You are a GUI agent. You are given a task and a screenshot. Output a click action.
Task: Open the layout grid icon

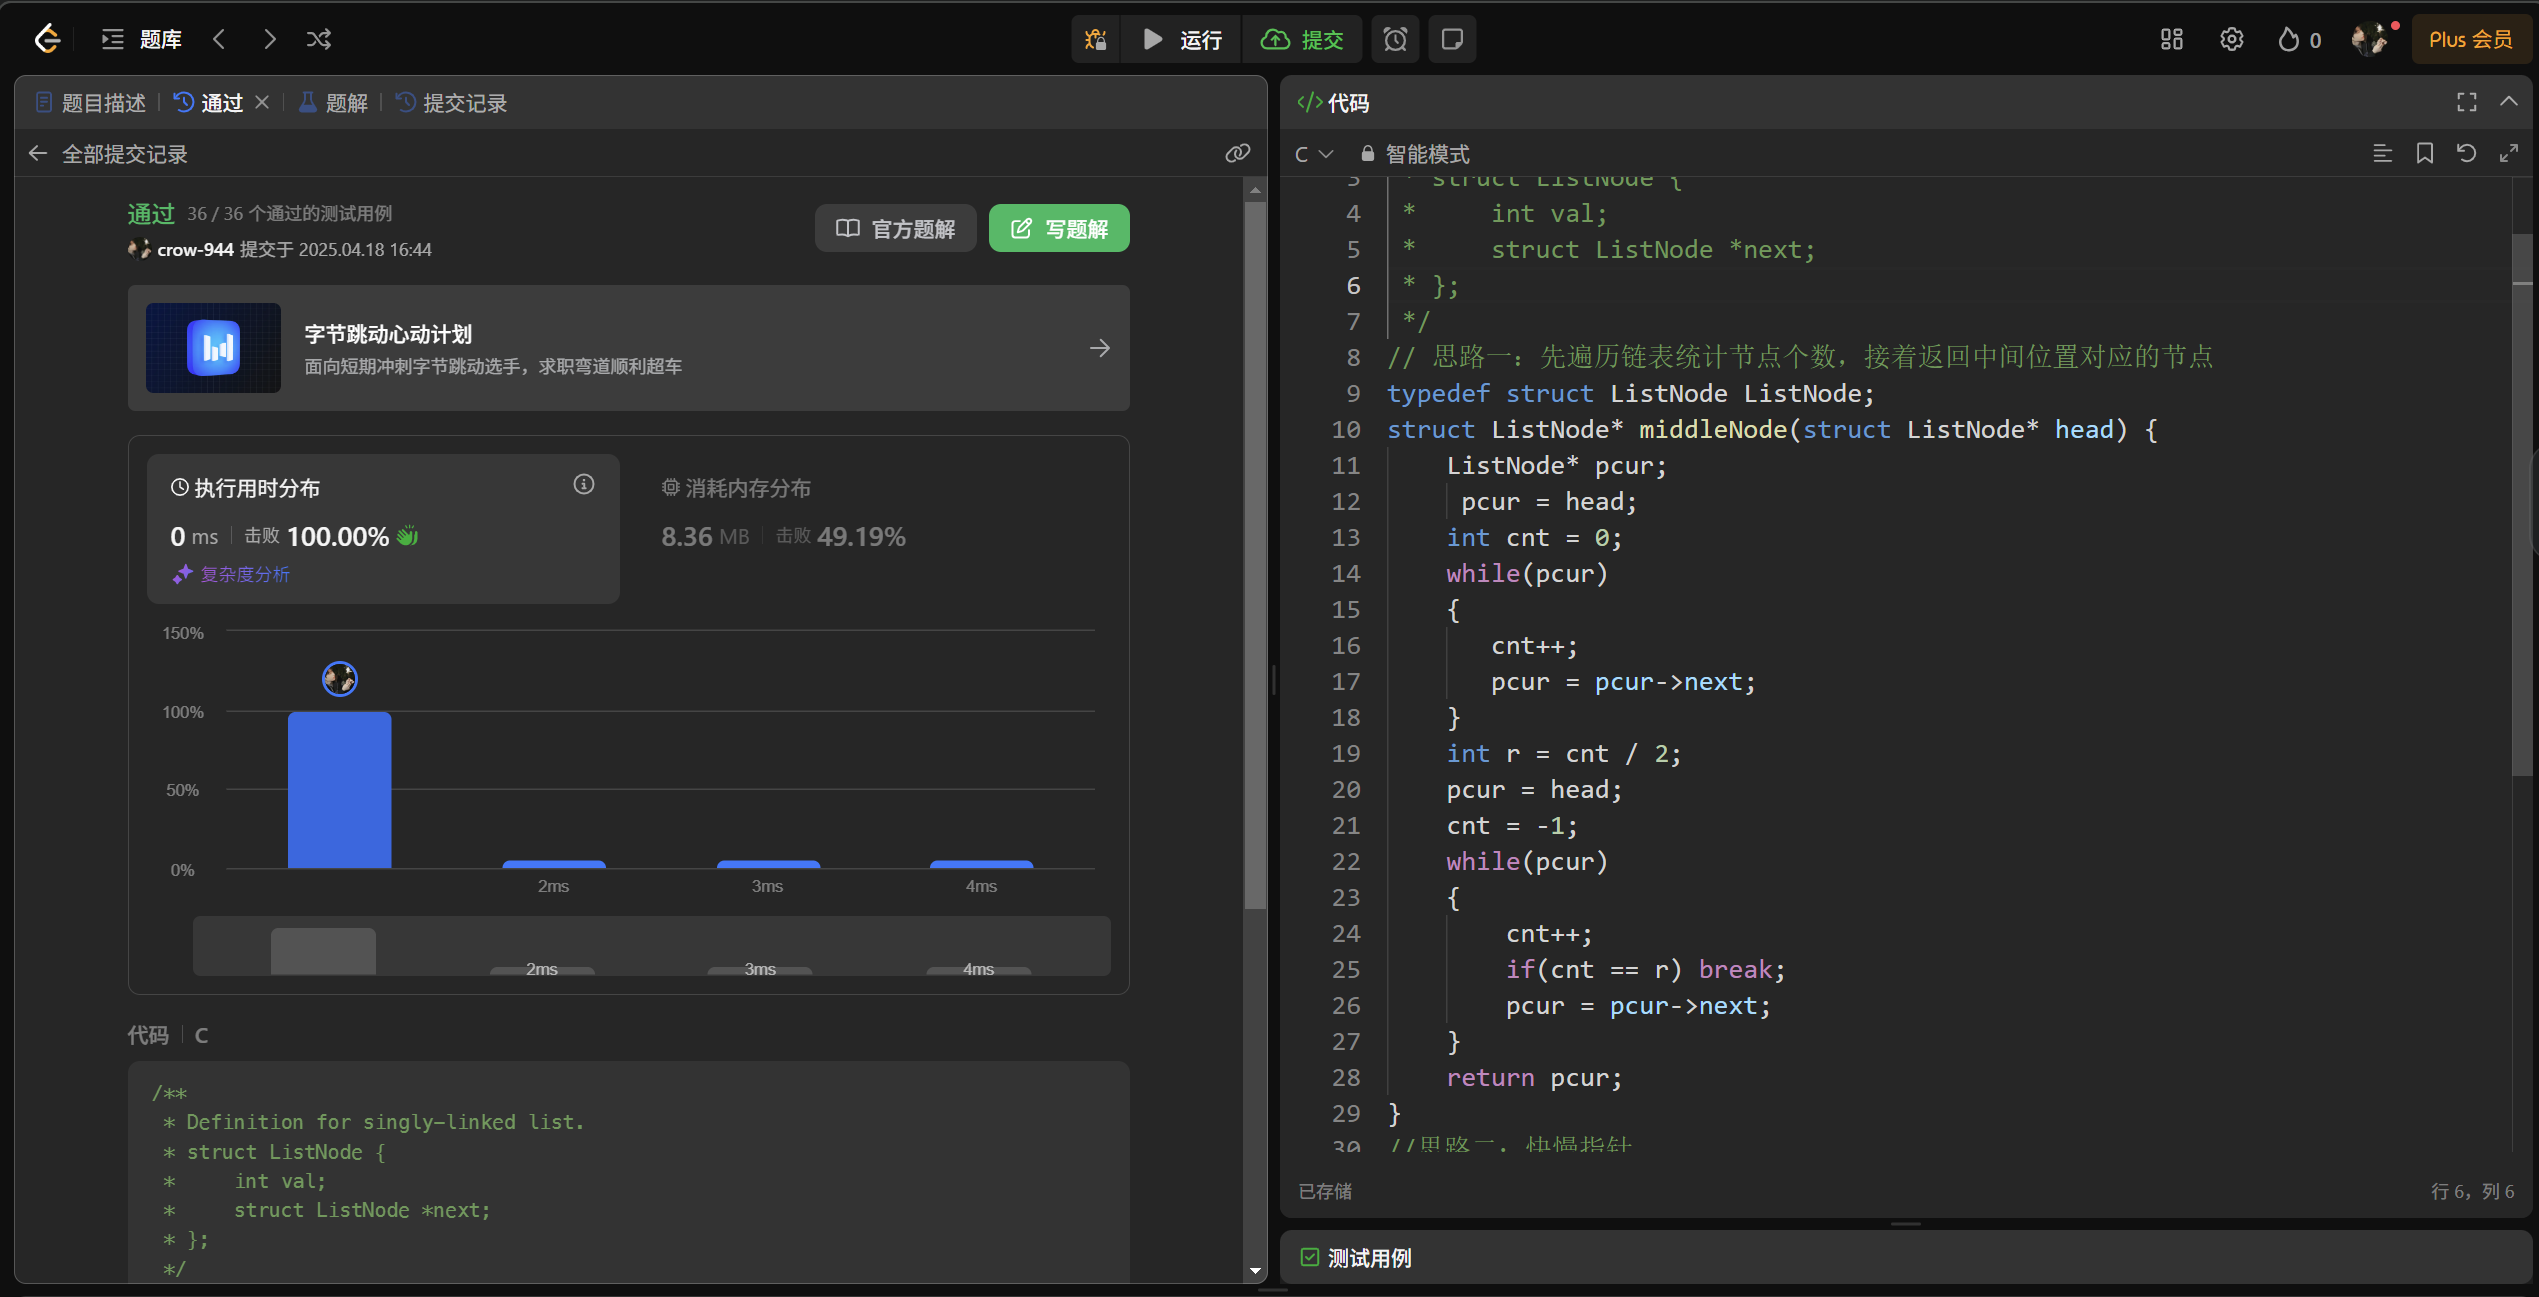2171,39
